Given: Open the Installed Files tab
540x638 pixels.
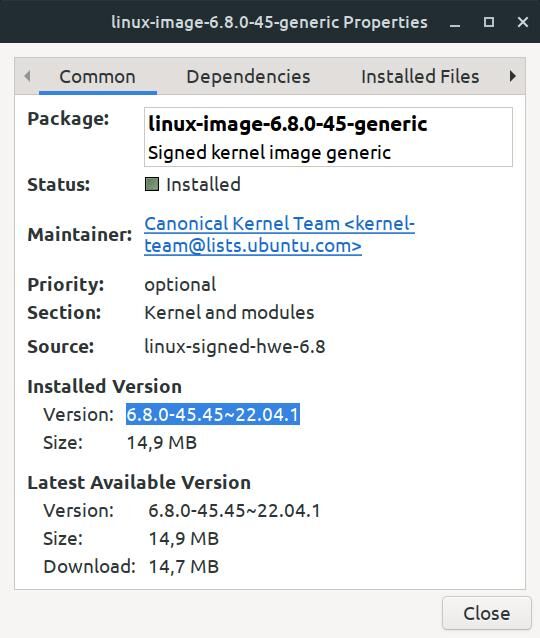Looking at the screenshot, I should point(420,76).
